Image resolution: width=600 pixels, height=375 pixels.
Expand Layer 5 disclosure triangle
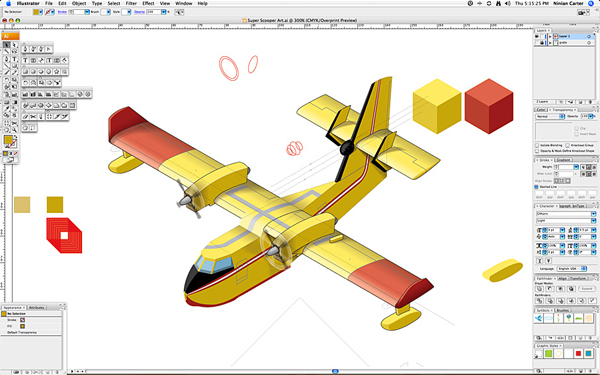[550, 36]
